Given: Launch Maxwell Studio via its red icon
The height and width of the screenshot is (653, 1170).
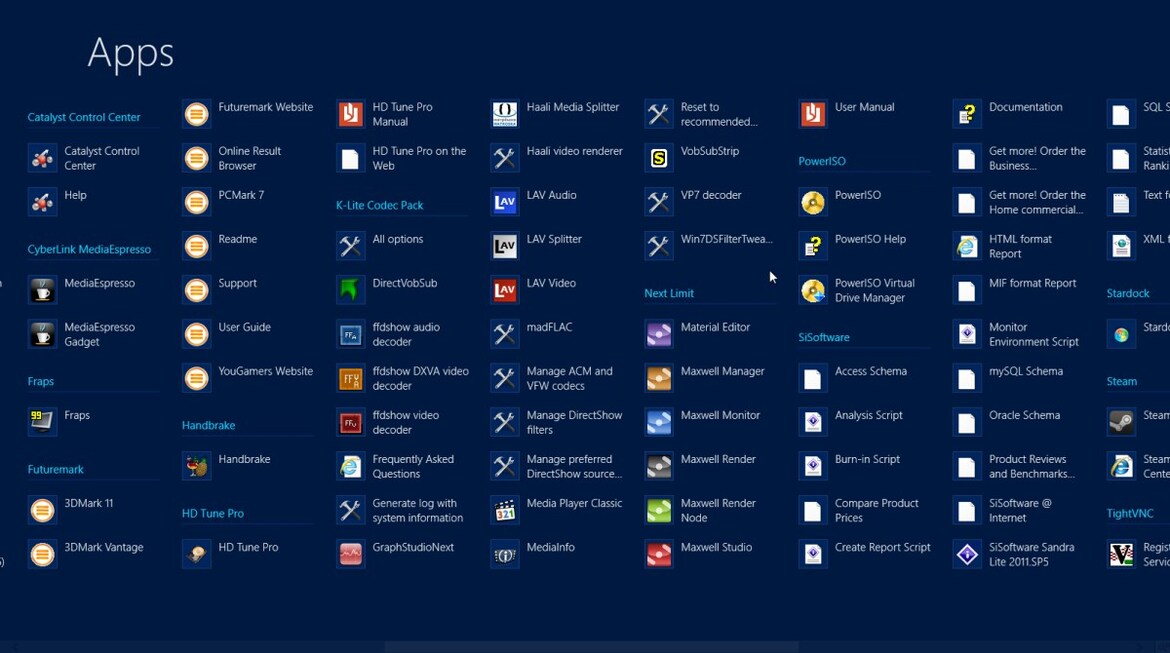Looking at the screenshot, I should [x=659, y=554].
